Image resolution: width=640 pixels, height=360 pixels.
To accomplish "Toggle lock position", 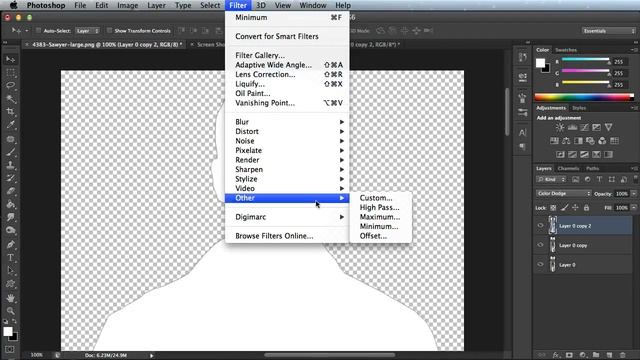I will pos(575,208).
